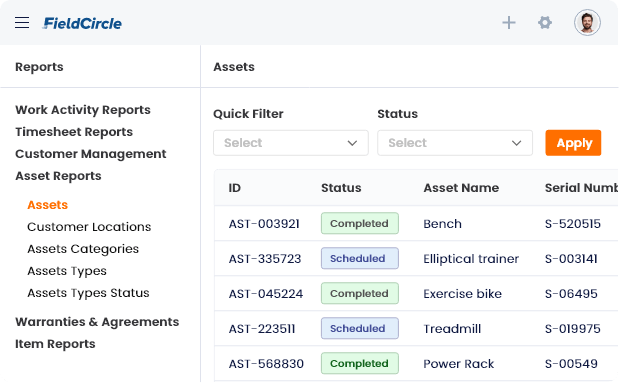
Task: Open Timesheet Reports section
Action: pyautogui.click(x=74, y=131)
